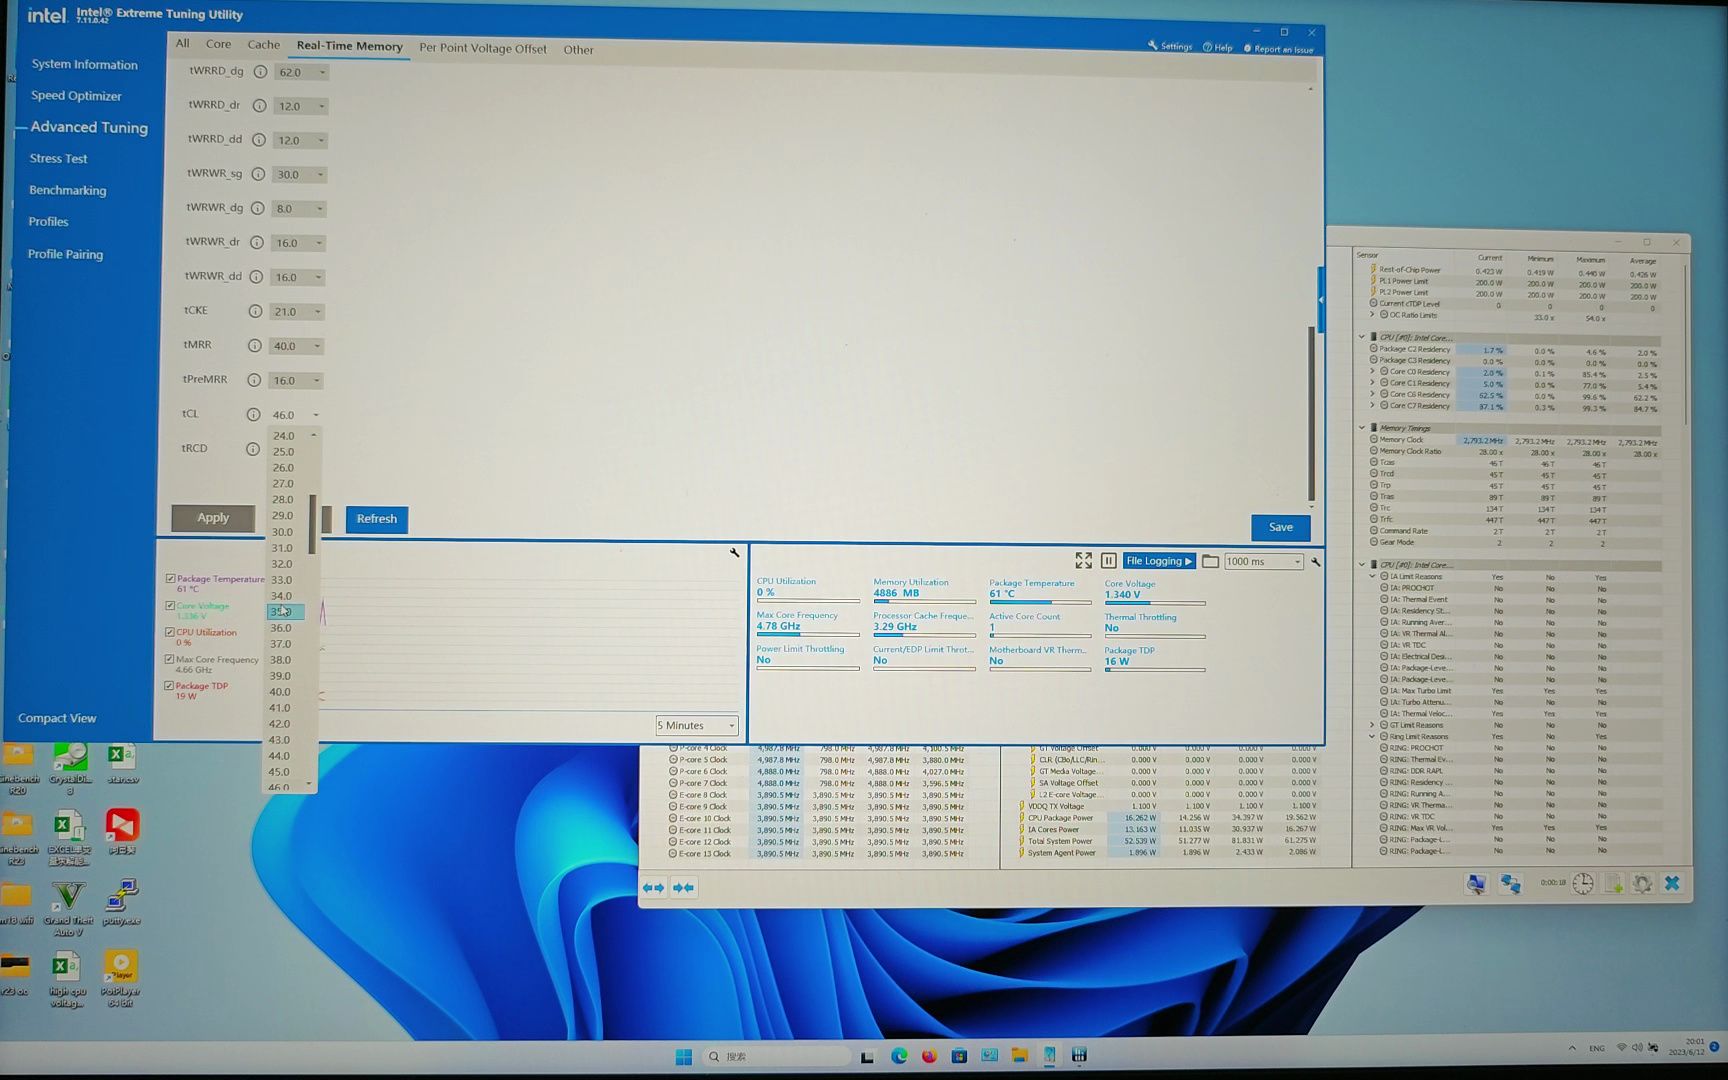Open the 1000 ms logging interval dropdown
This screenshot has width=1728, height=1080.
(x=1263, y=562)
